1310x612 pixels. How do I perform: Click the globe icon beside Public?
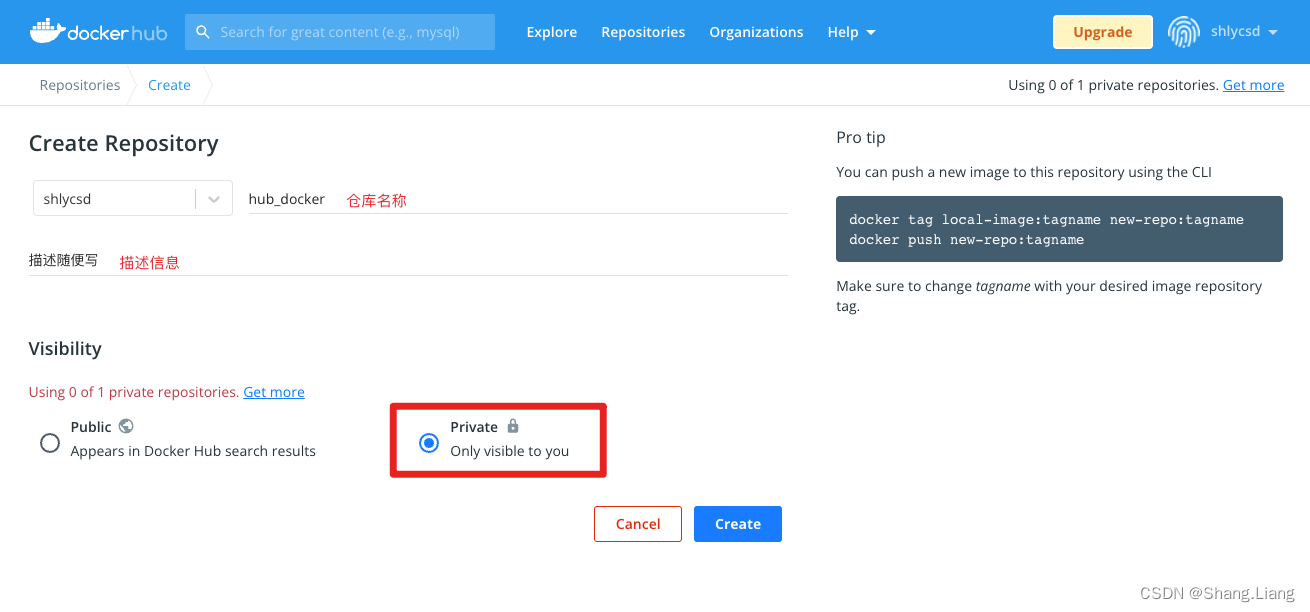click(126, 426)
